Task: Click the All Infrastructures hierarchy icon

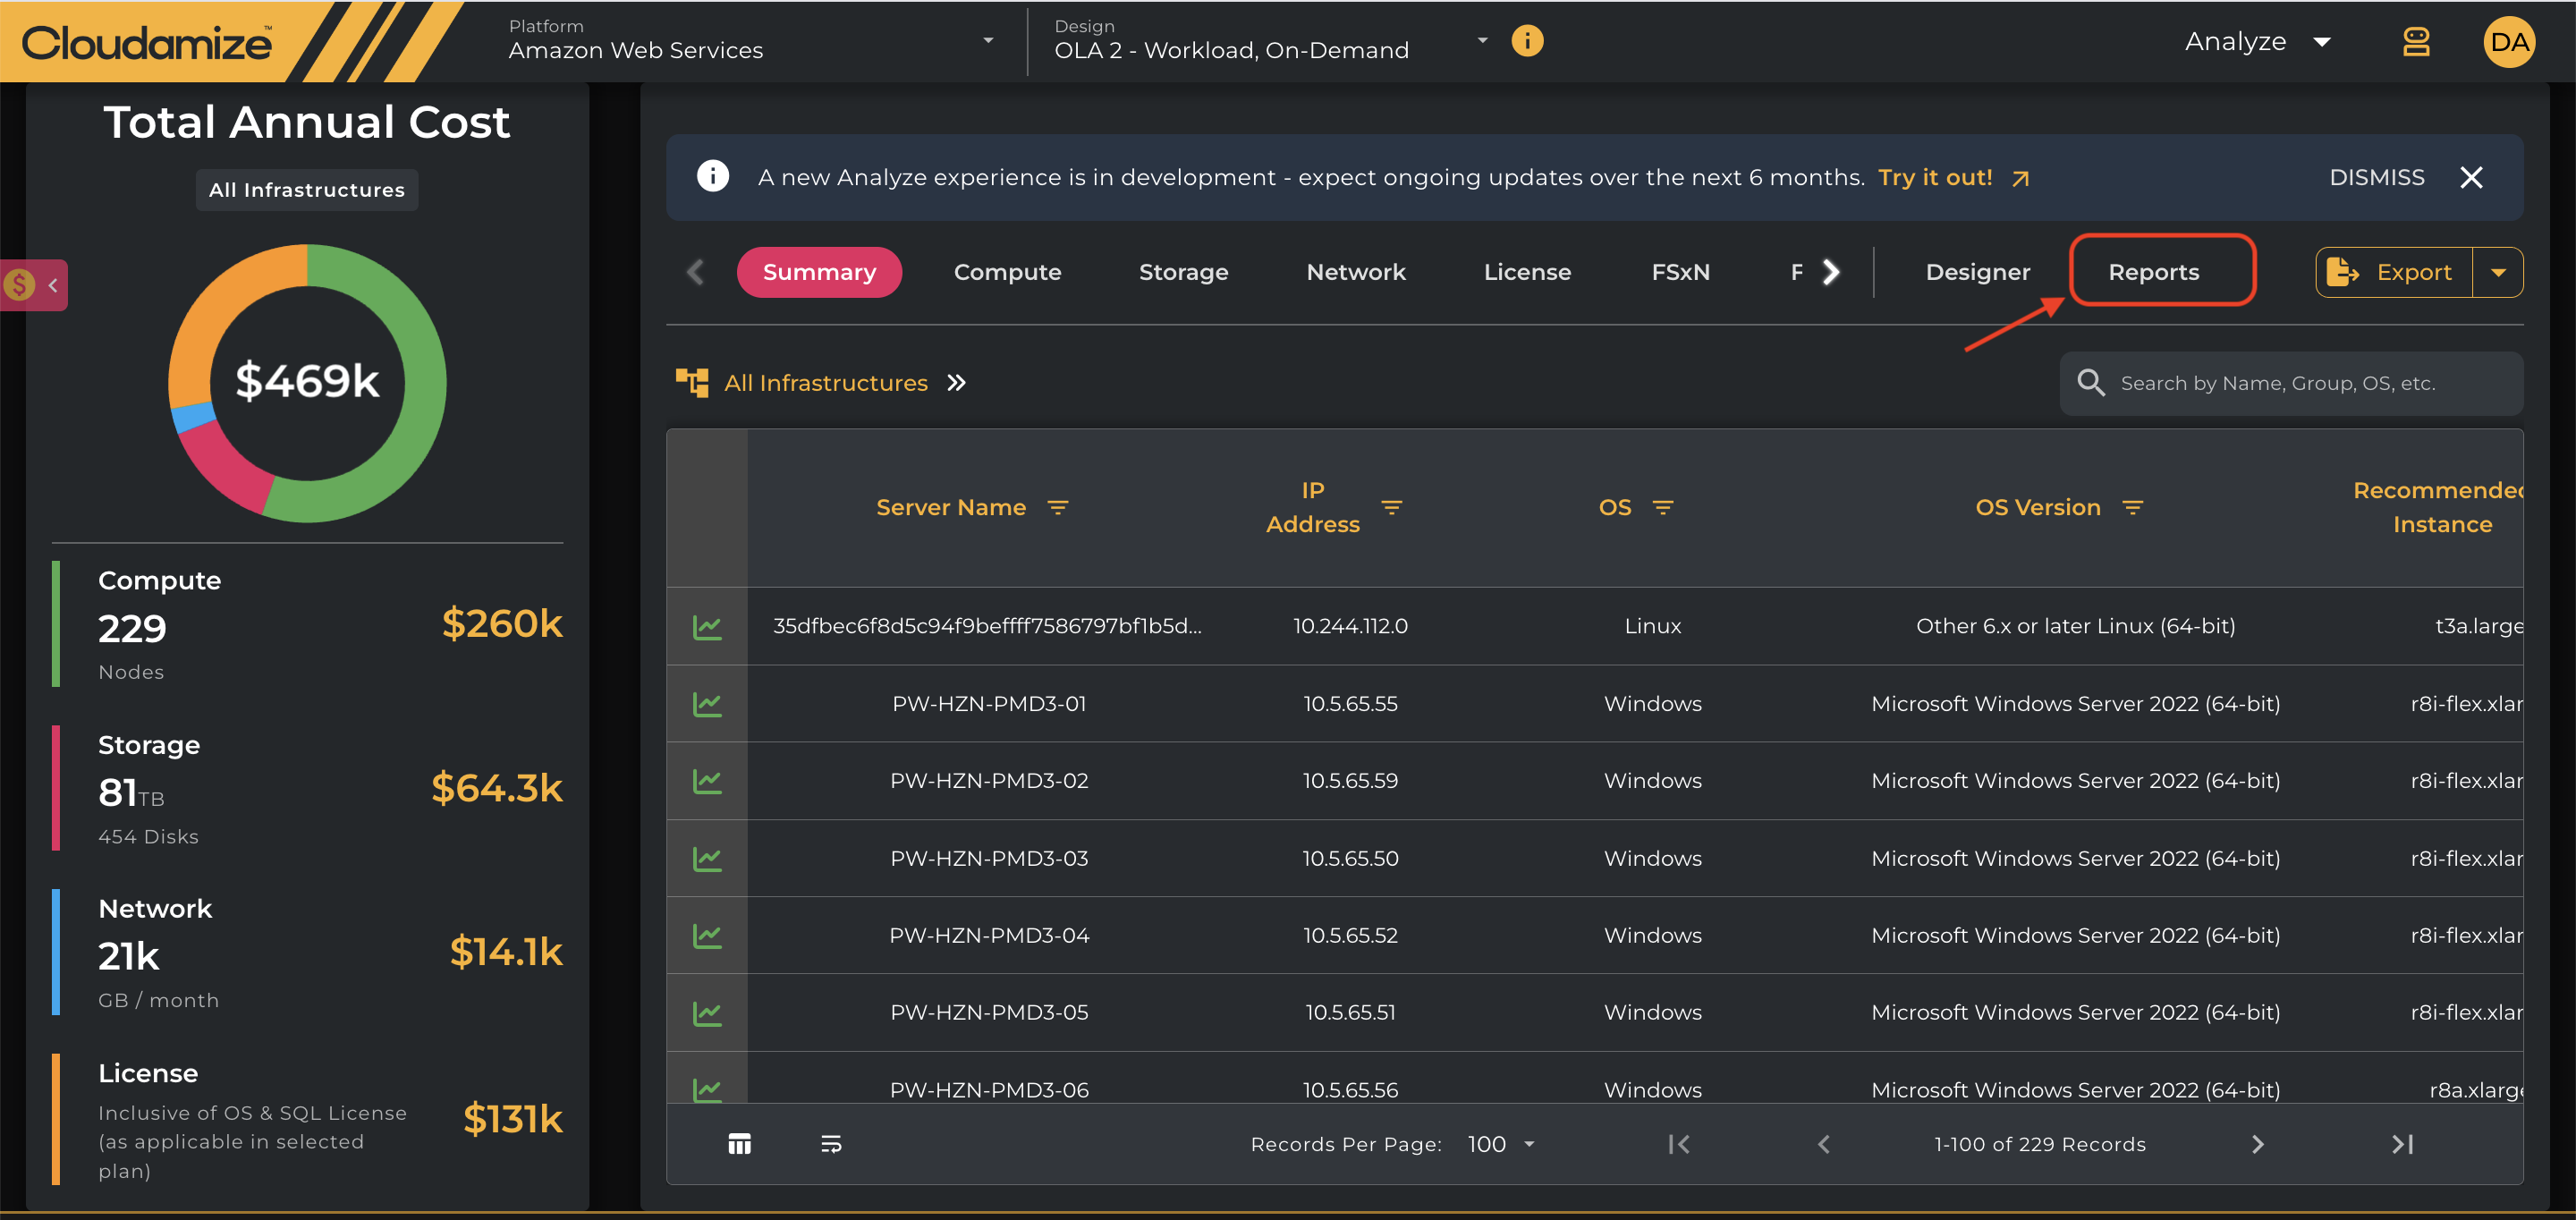Action: point(692,383)
